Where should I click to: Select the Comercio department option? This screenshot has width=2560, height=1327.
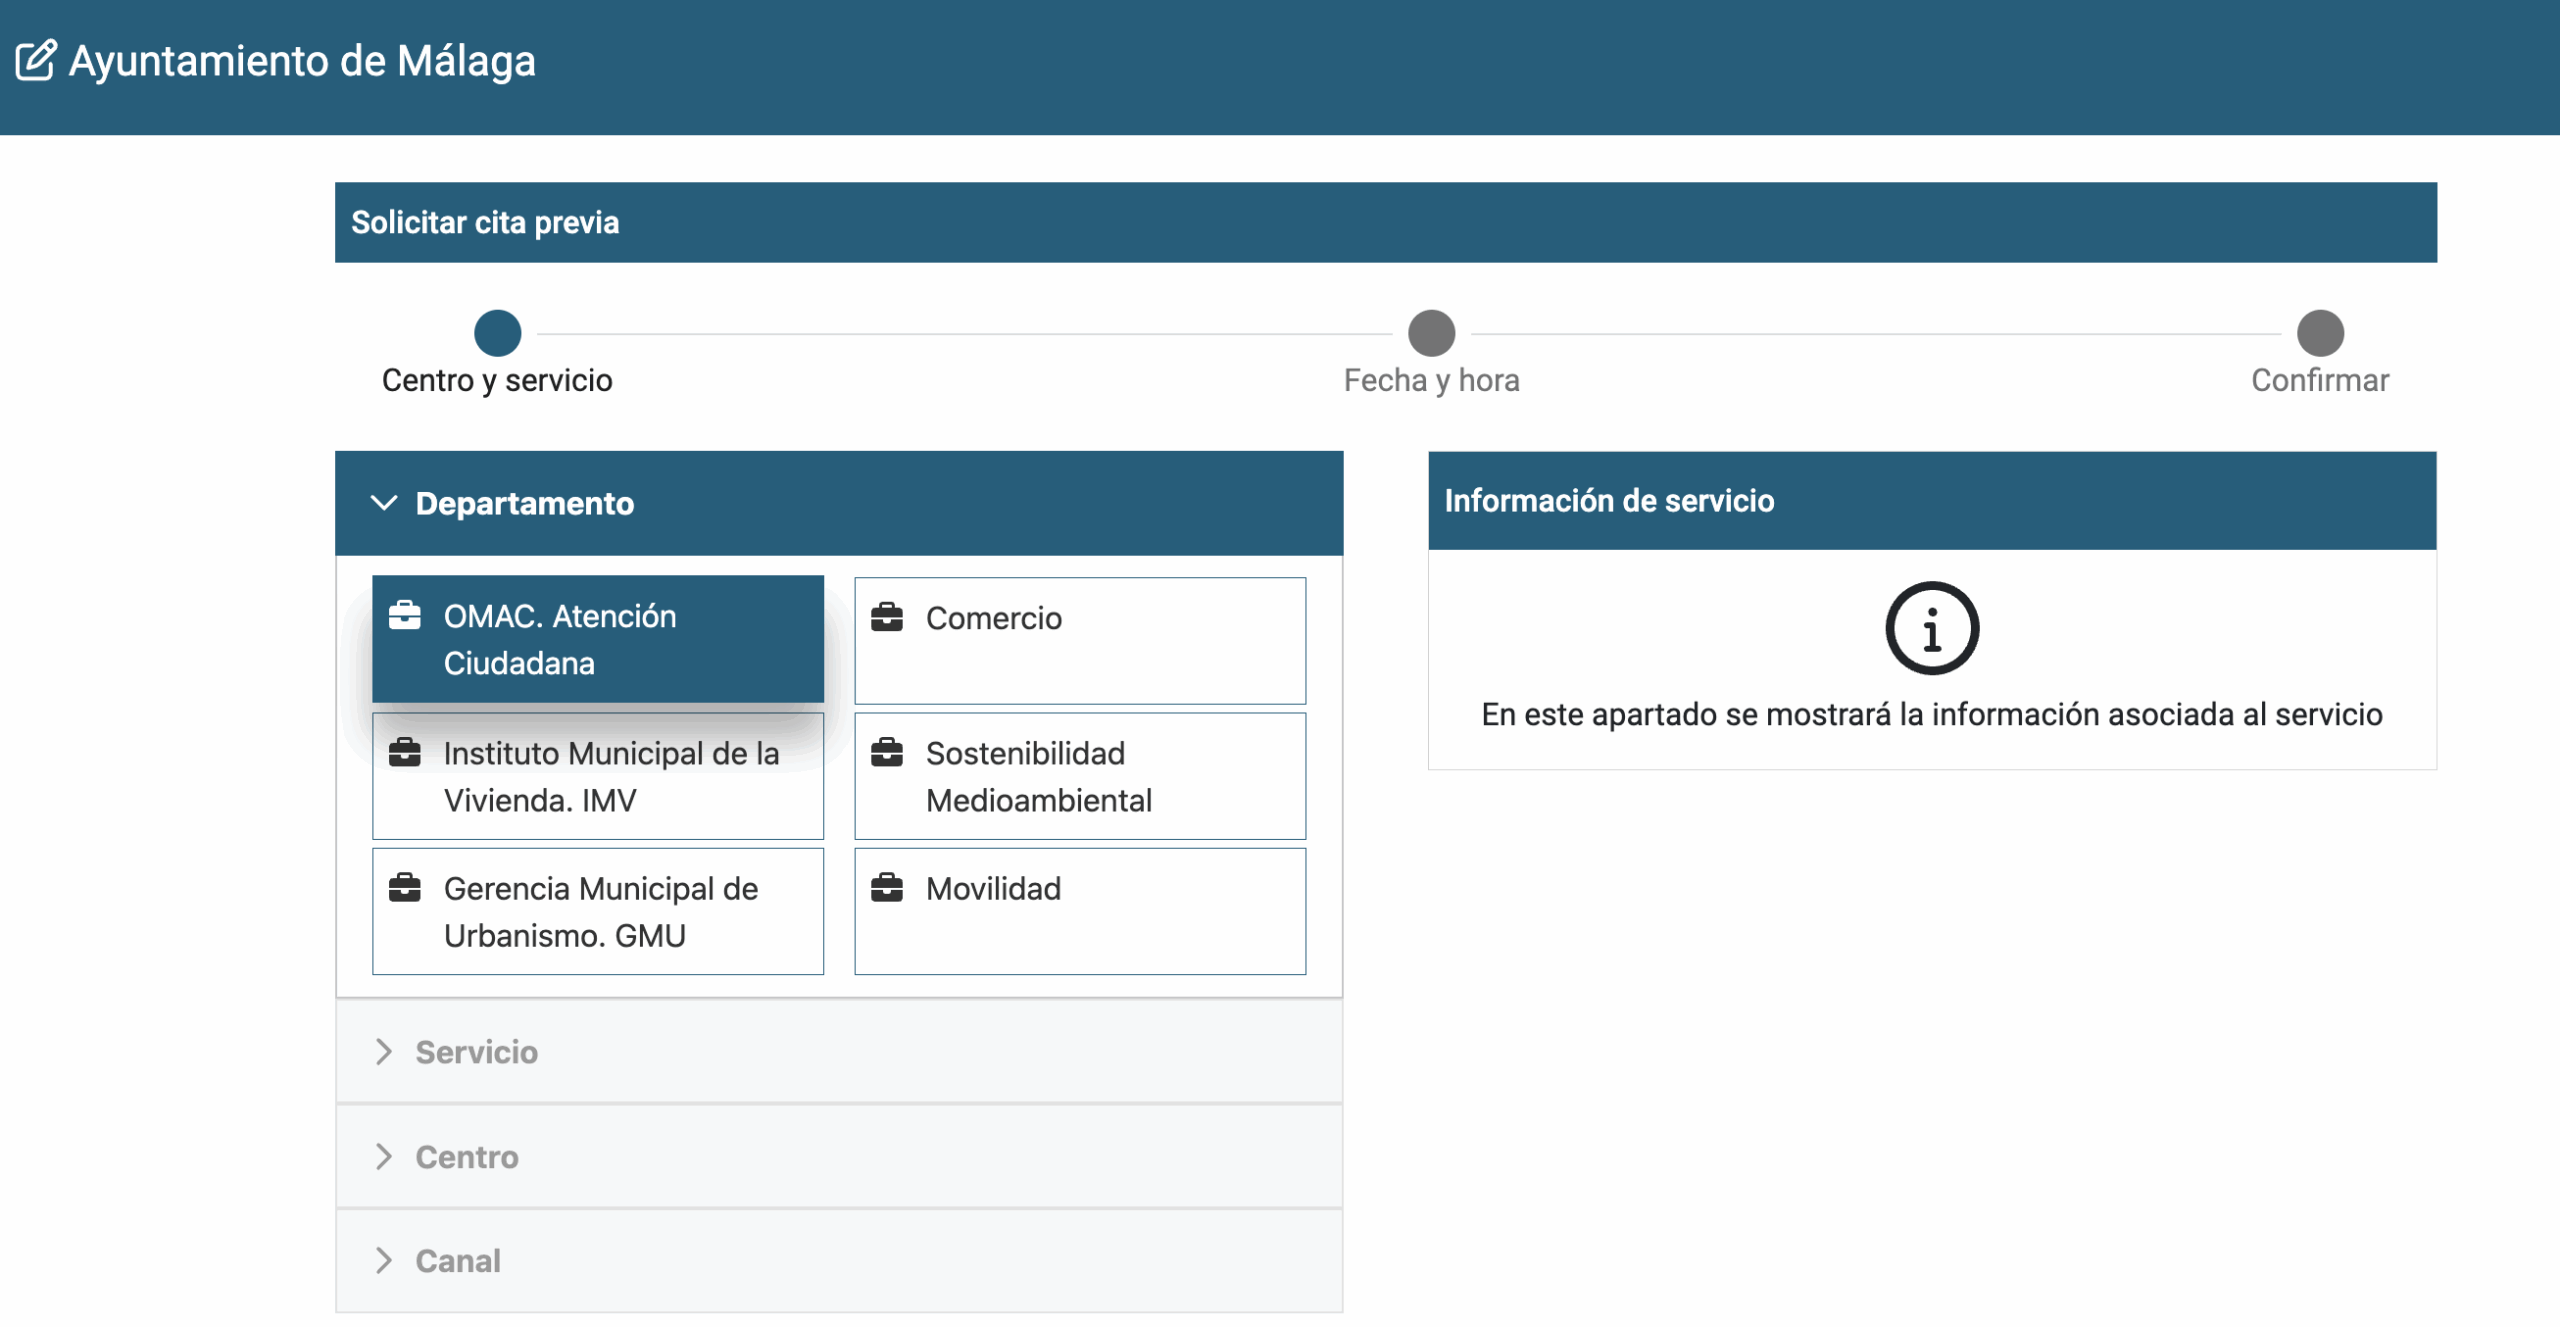click(x=1079, y=640)
